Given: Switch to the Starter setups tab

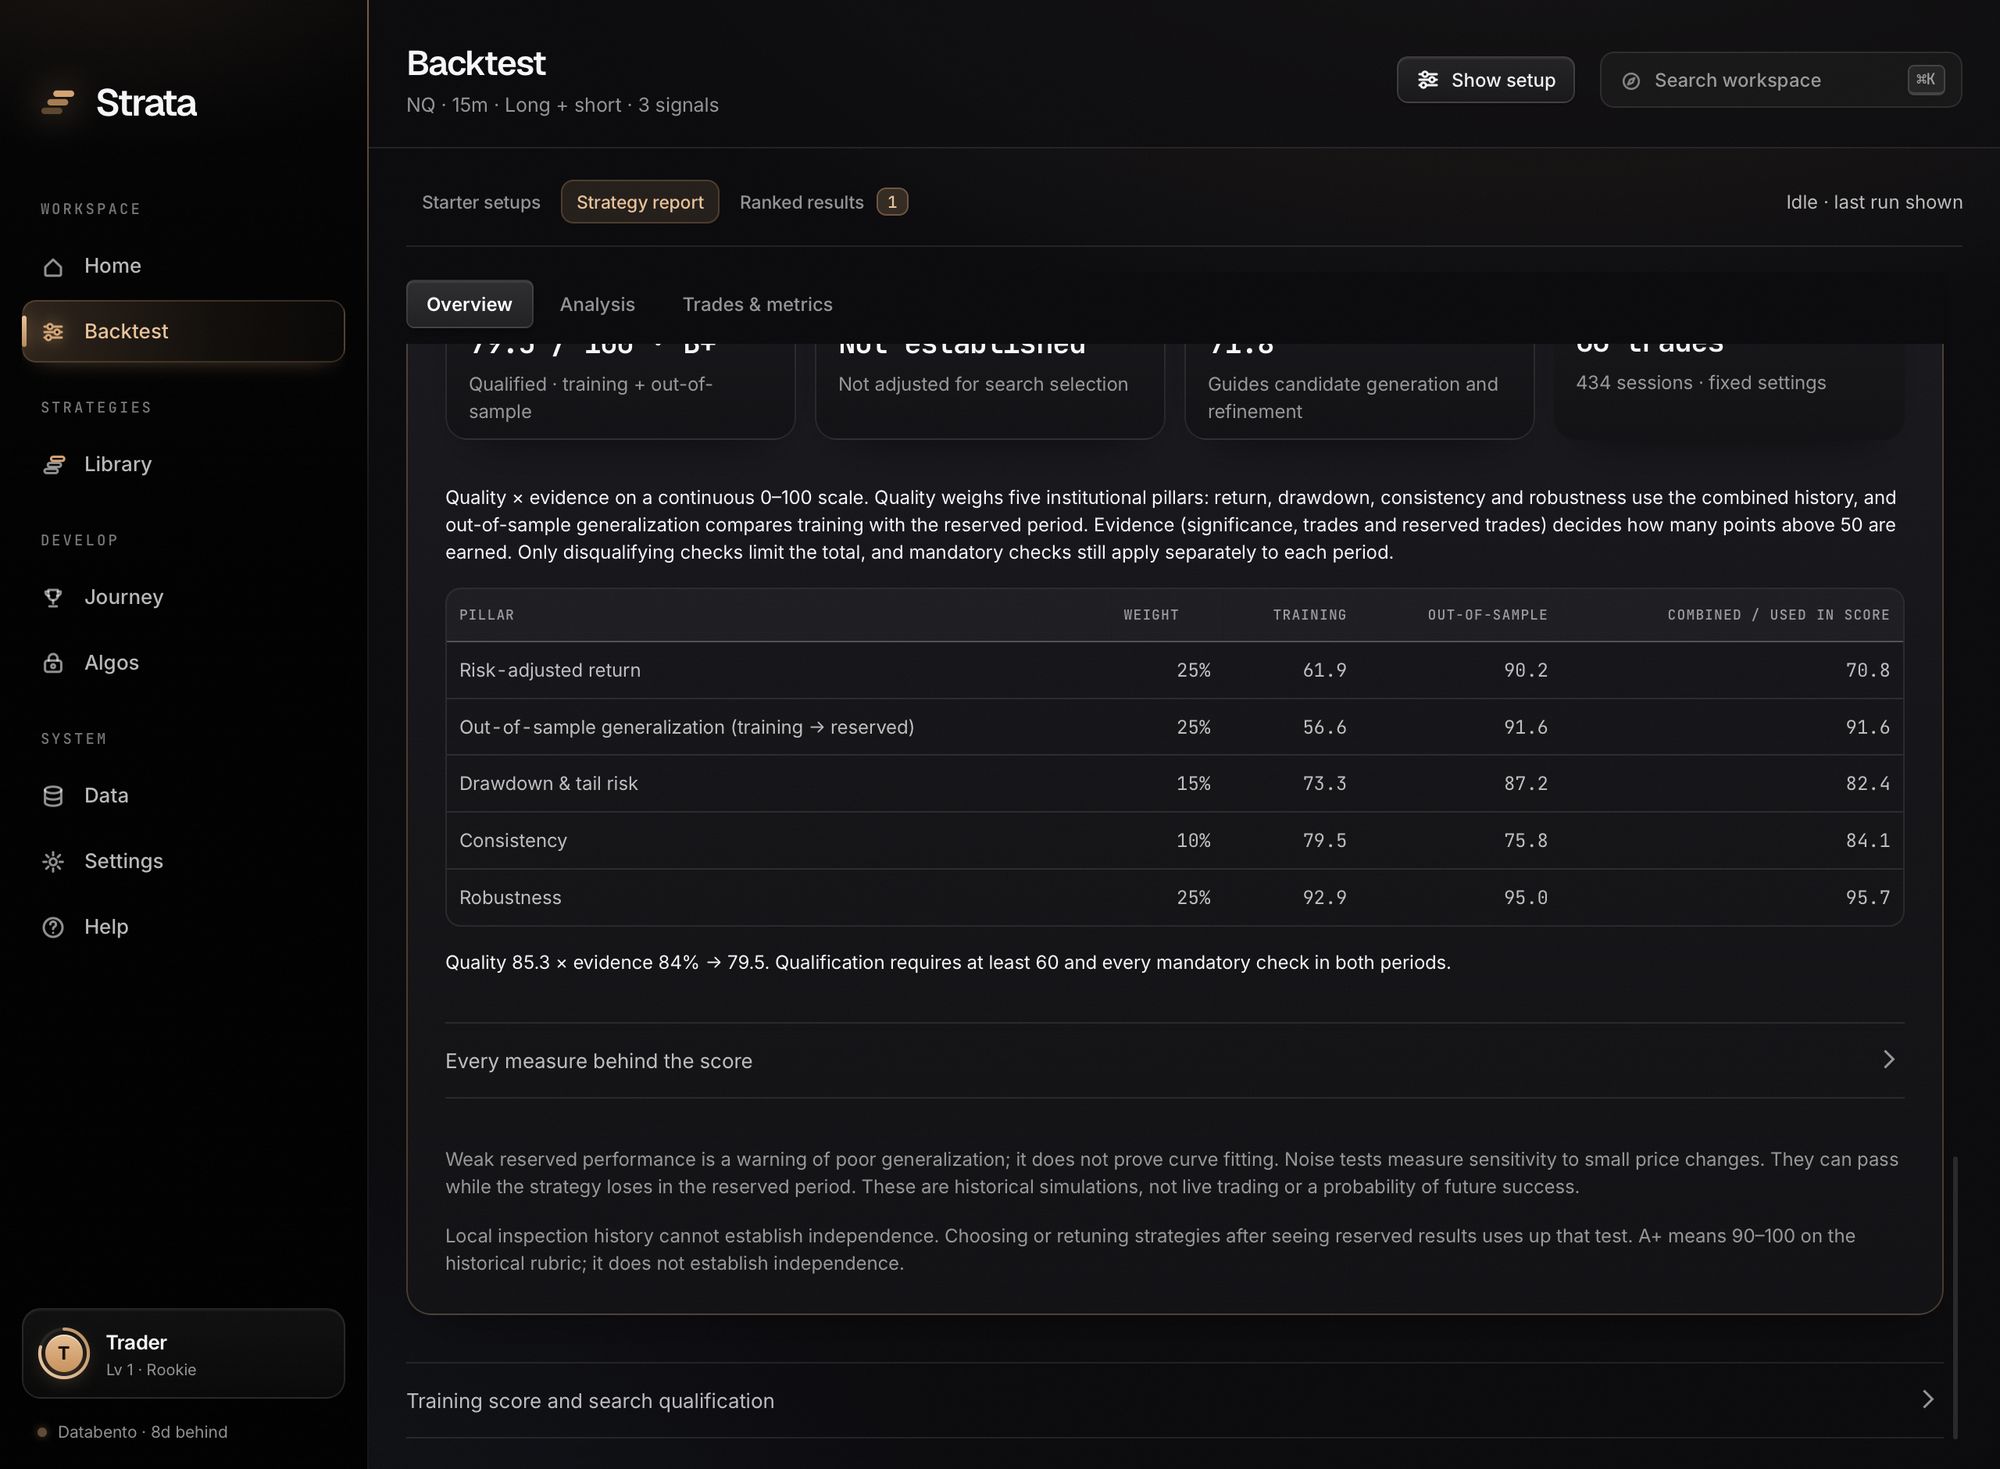Looking at the screenshot, I should pos(481,202).
